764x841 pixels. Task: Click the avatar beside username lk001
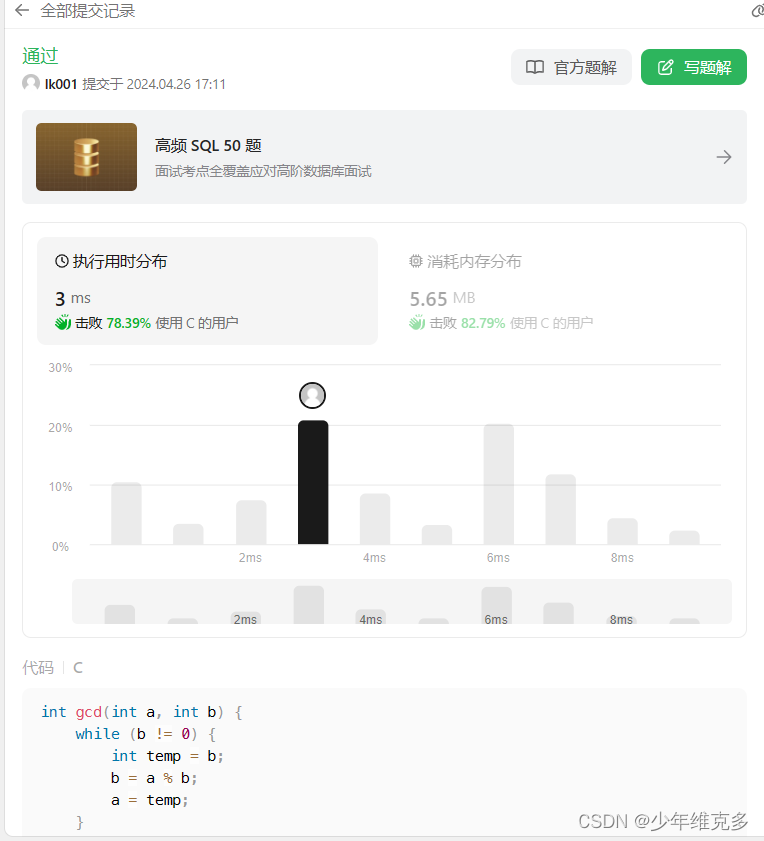30,83
